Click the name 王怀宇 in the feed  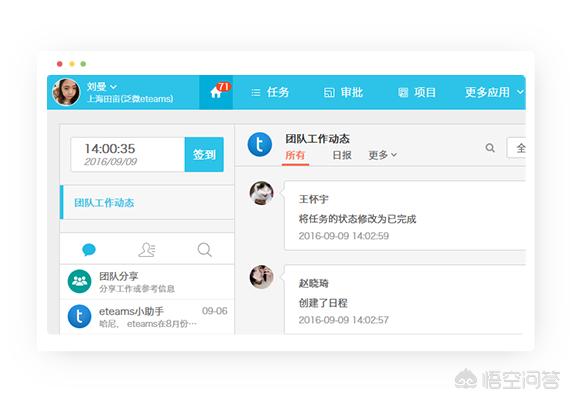(x=313, y=199)
